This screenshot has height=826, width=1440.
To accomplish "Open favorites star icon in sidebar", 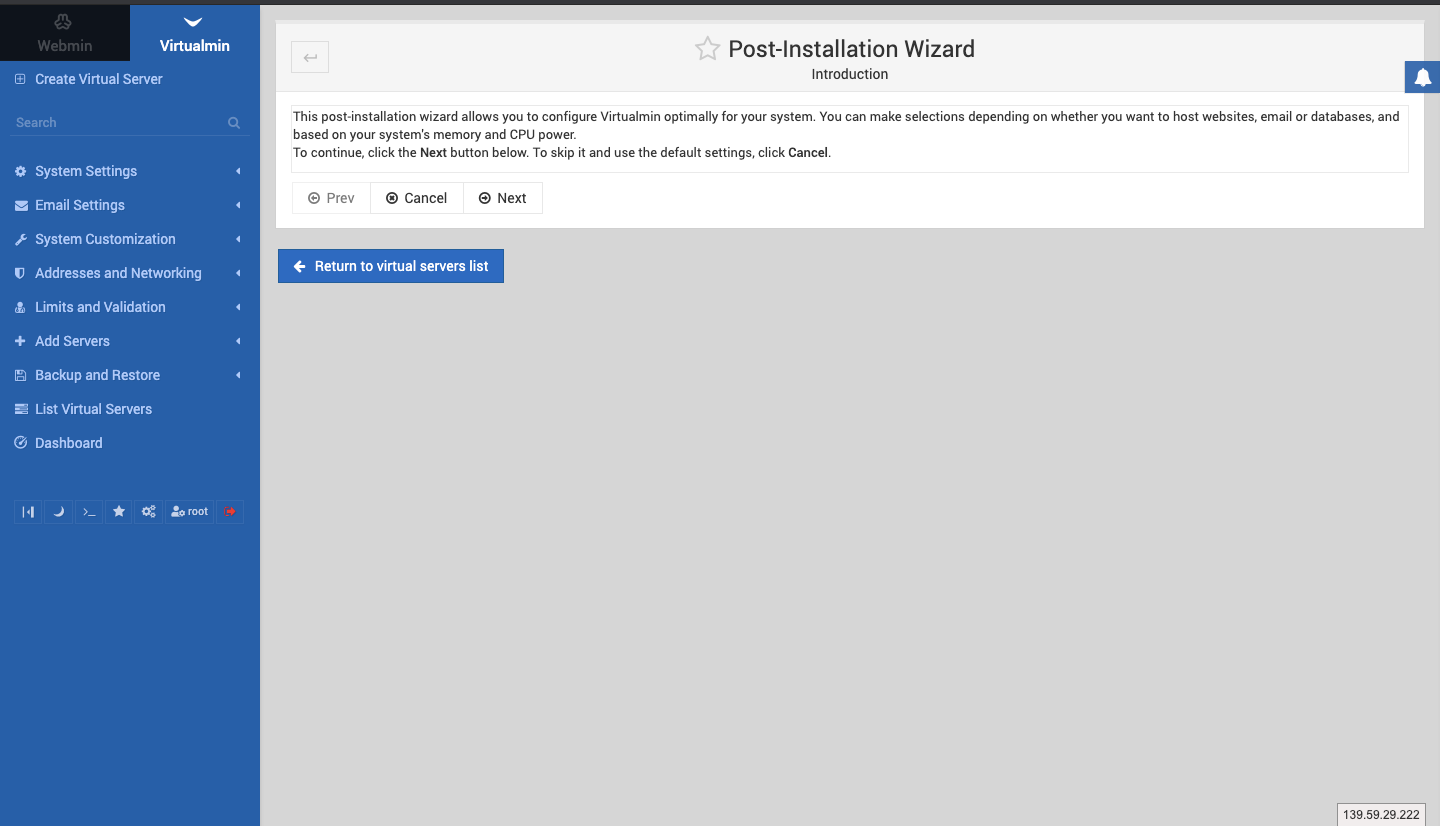I will click(x=119, y=512).
